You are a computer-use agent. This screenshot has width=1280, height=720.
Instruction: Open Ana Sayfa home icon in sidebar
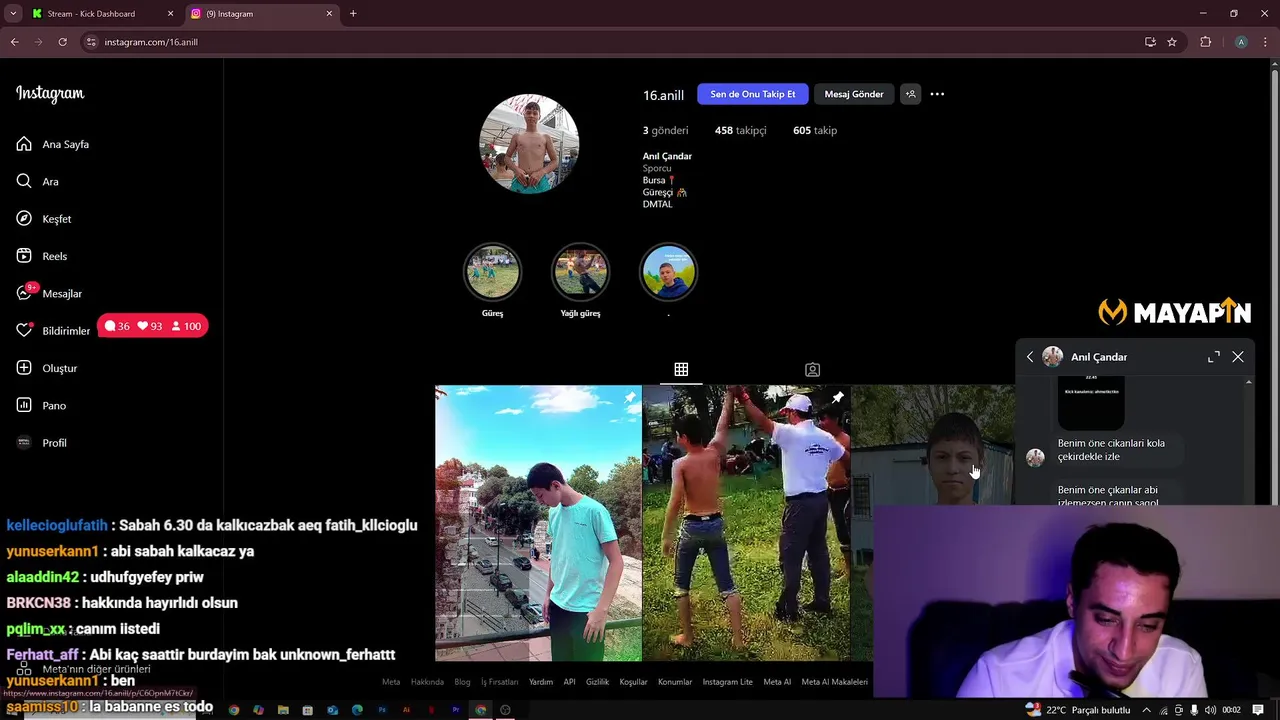[x=24, y=144]
